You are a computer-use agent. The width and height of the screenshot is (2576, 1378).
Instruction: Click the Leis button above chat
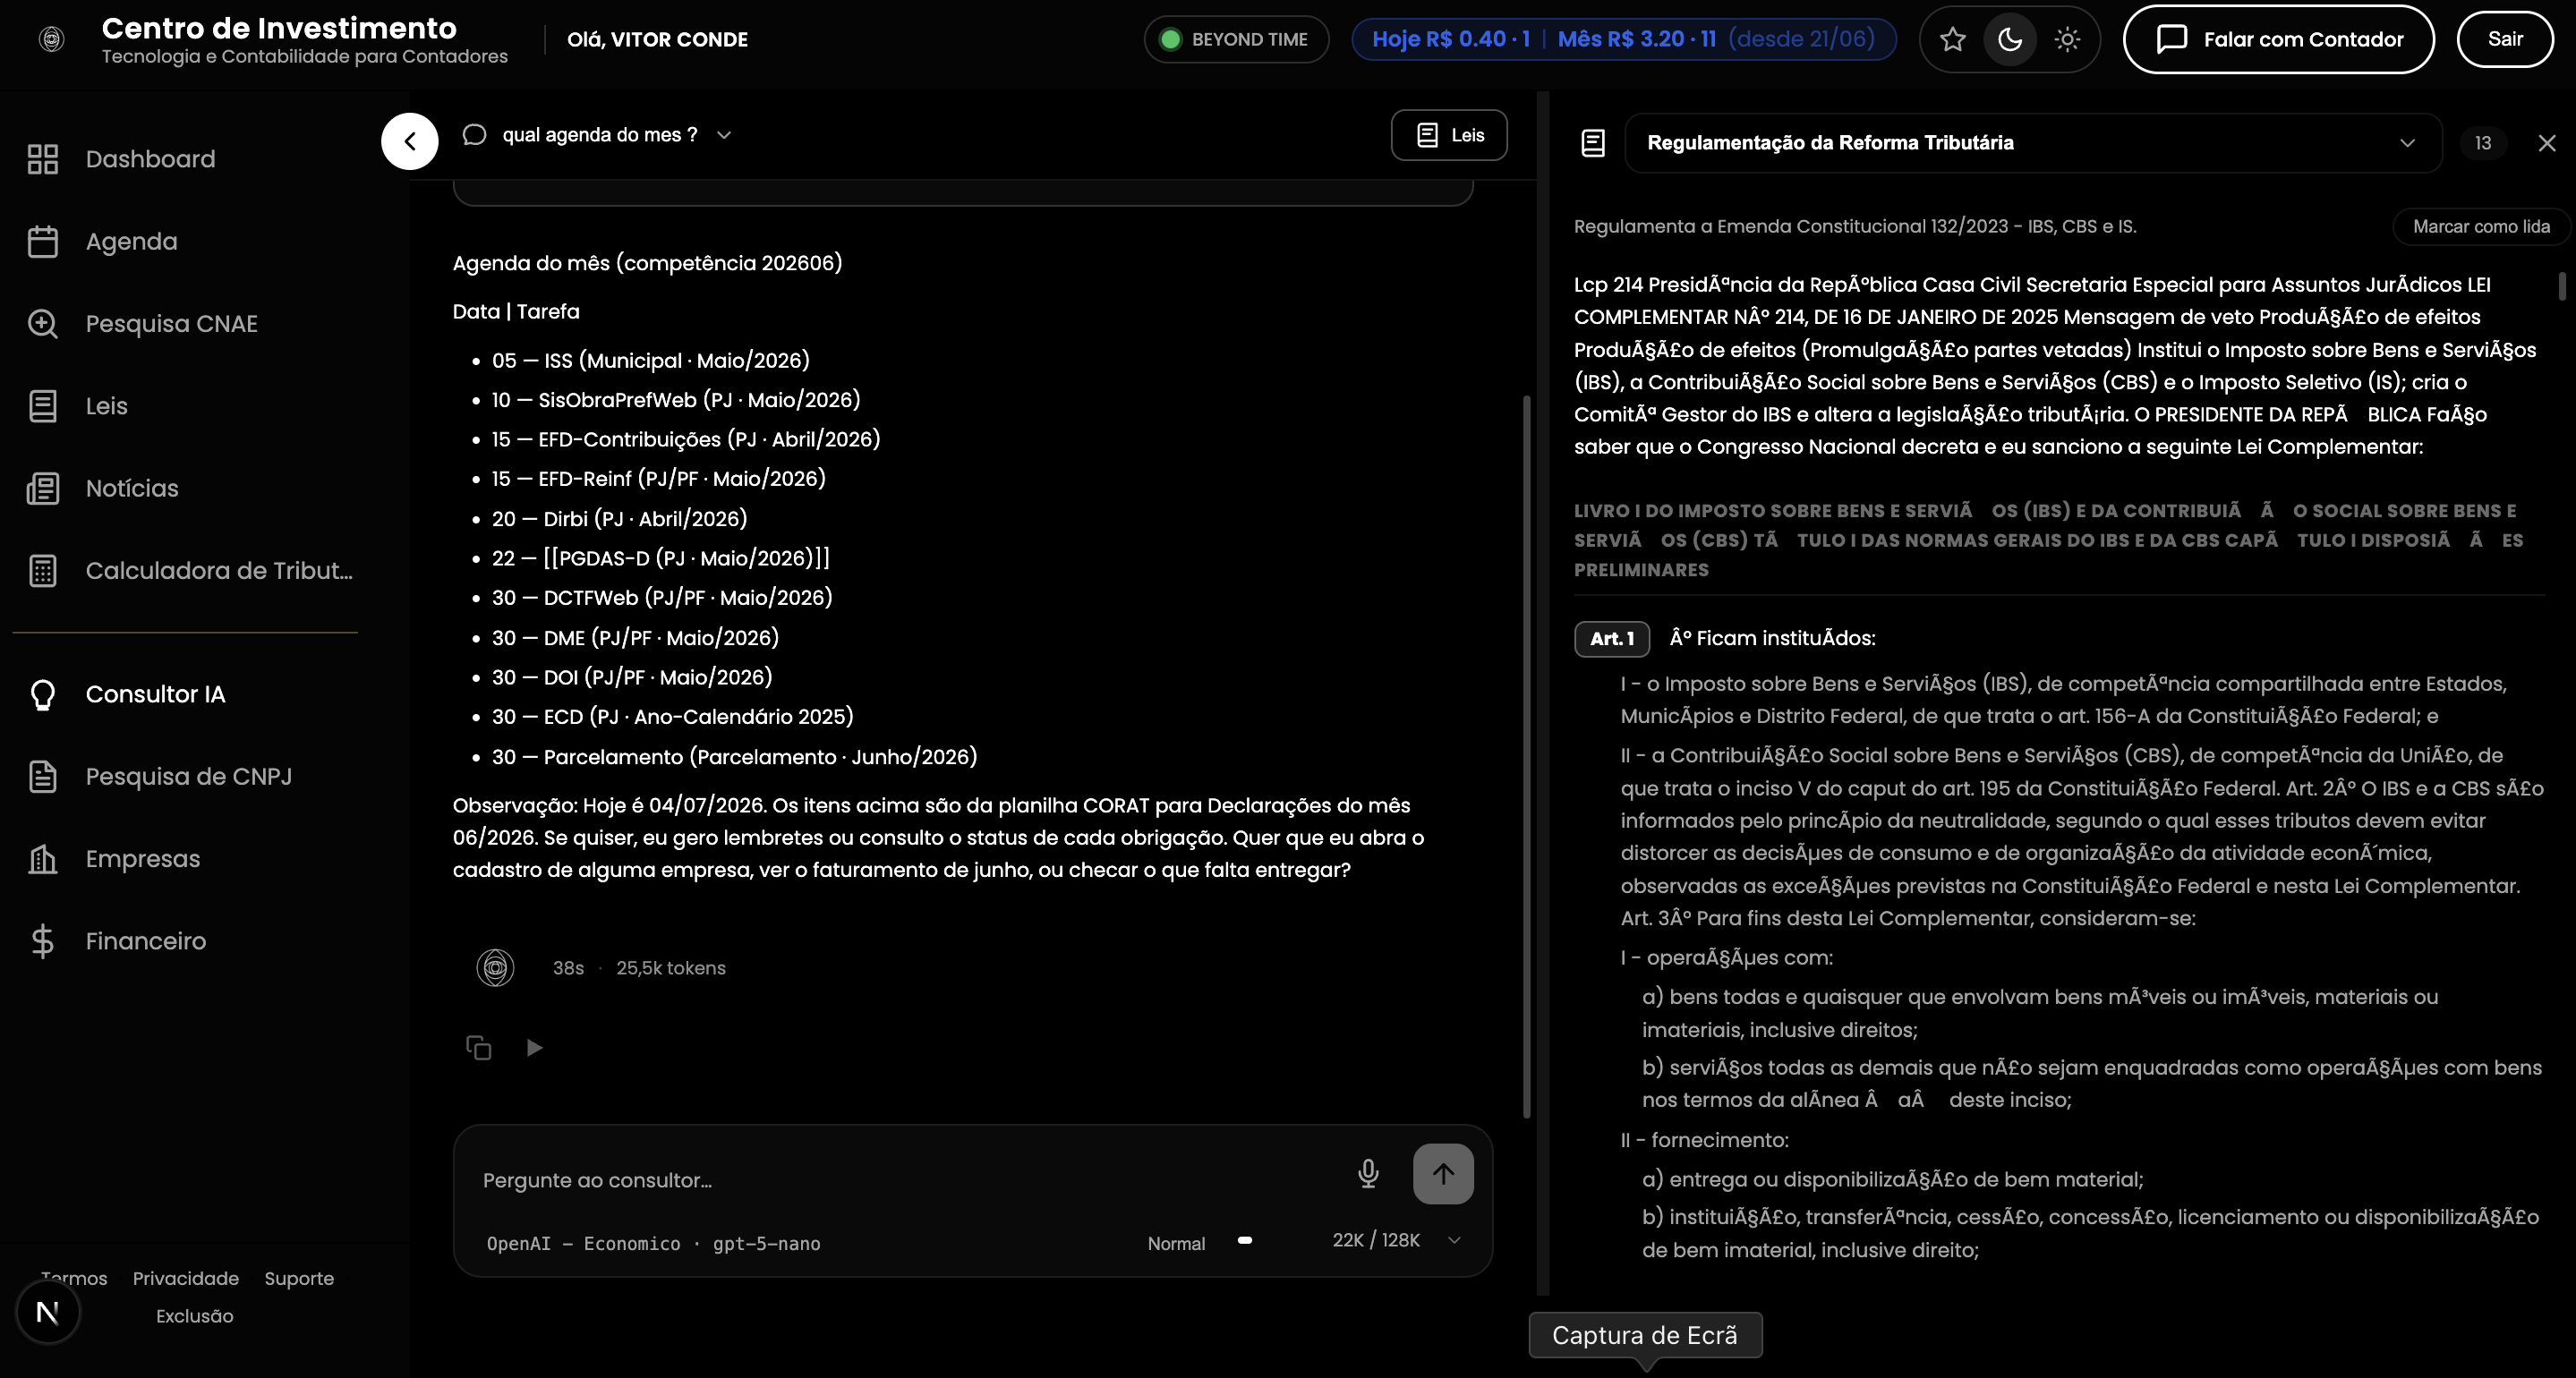tap(1449, 135)
